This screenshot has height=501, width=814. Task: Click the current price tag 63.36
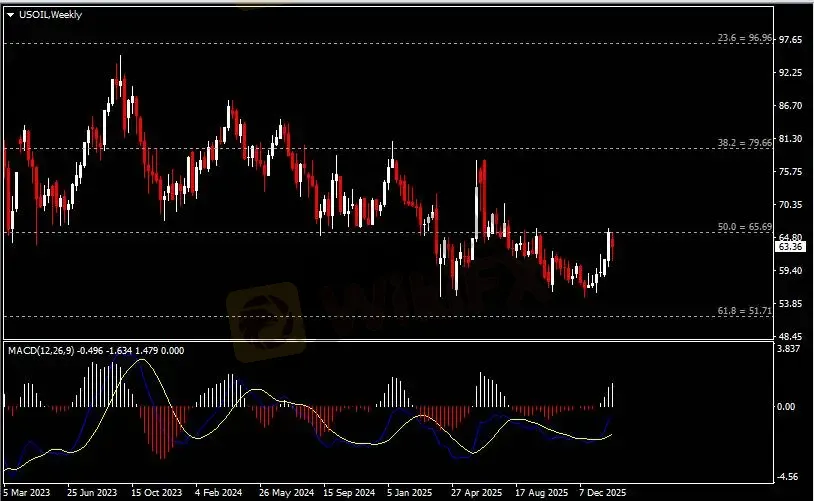coord(791,247)
